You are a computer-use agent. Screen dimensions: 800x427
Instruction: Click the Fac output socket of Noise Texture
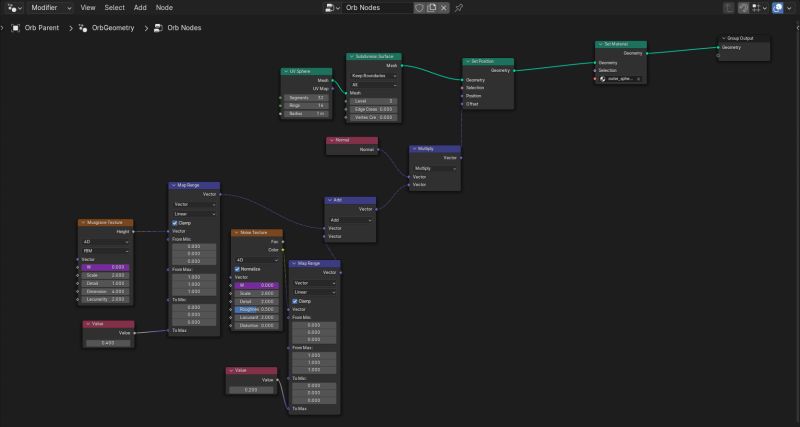pyautogui.click(x=283, y=241)
